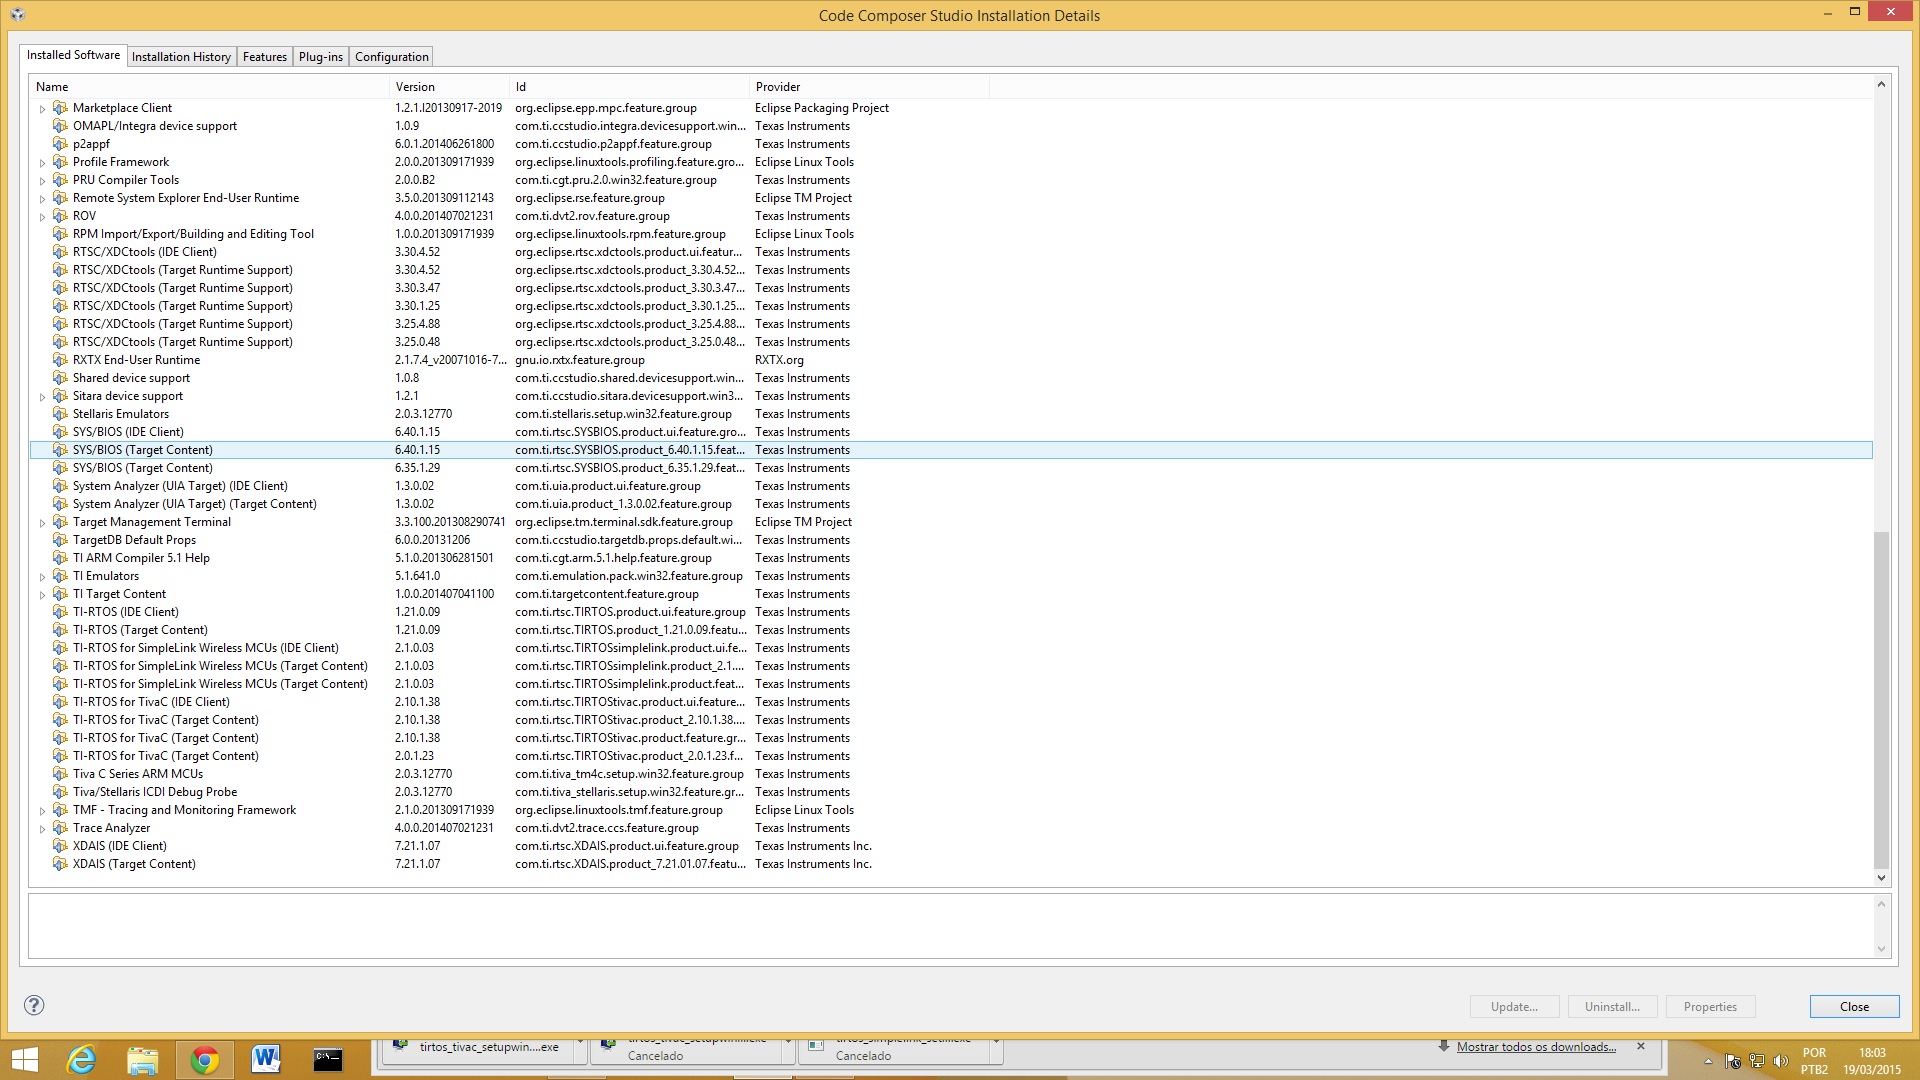Expand the Marketplace Client node
The height and width of the screenshot is (1080, 1920).
click(41, 107)
